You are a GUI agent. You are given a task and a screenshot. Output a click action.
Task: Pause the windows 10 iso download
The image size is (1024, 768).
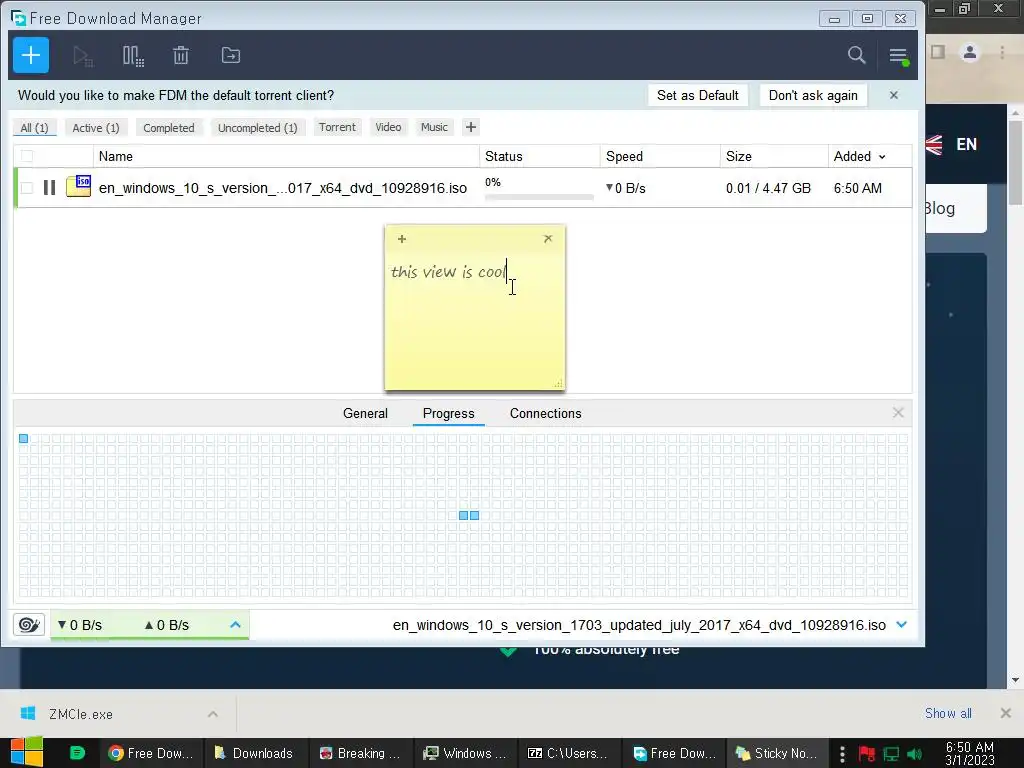50,188
